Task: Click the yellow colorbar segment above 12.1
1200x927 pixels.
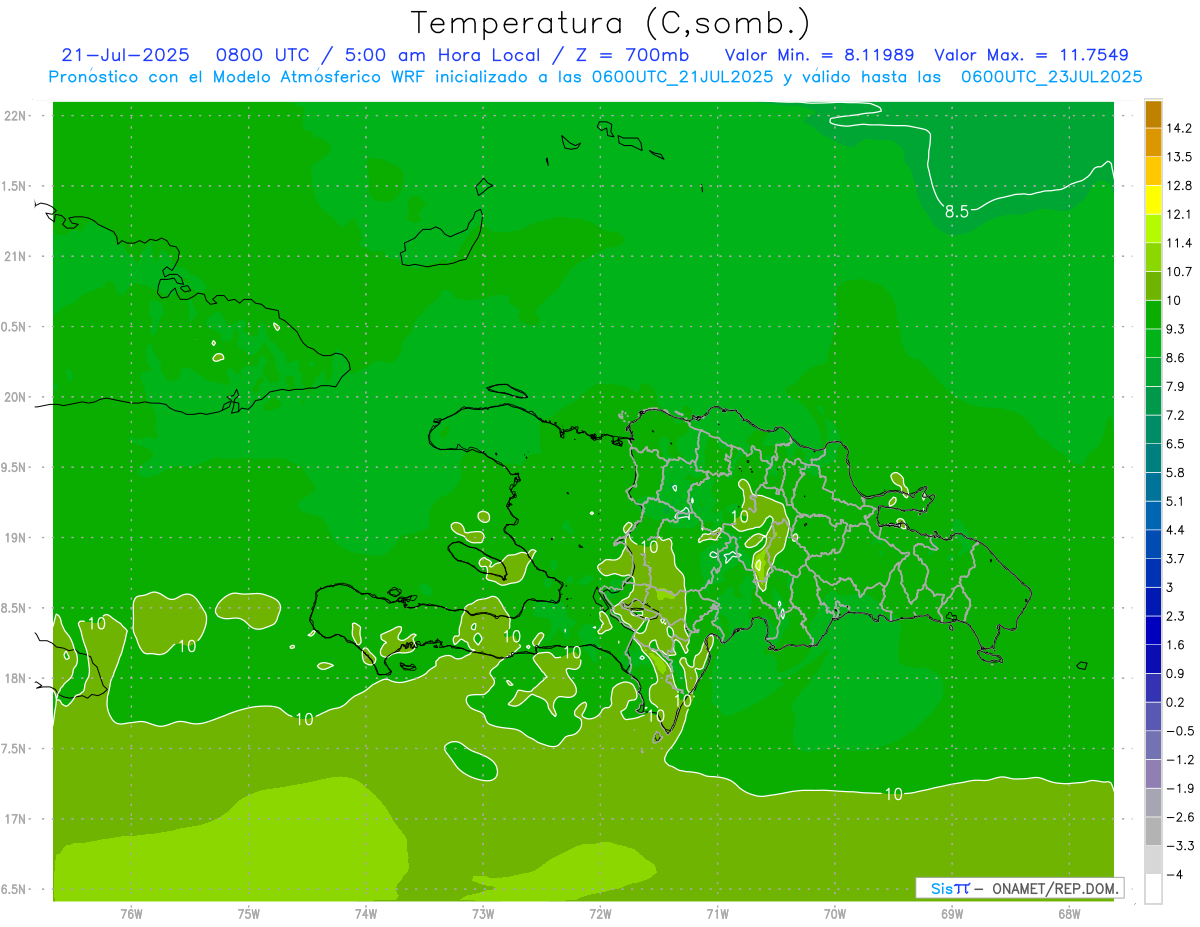Action: coord(1153,200)
